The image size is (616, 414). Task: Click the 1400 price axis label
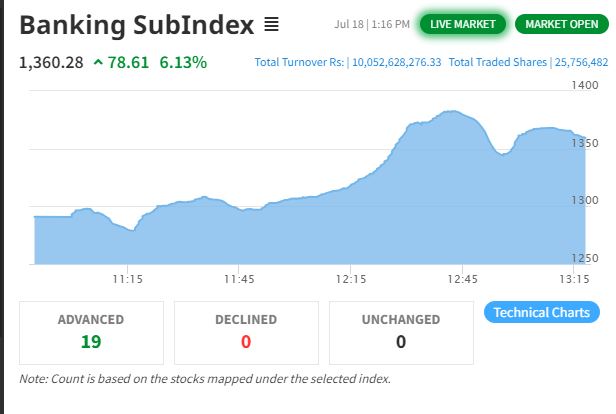pos(584,86)
